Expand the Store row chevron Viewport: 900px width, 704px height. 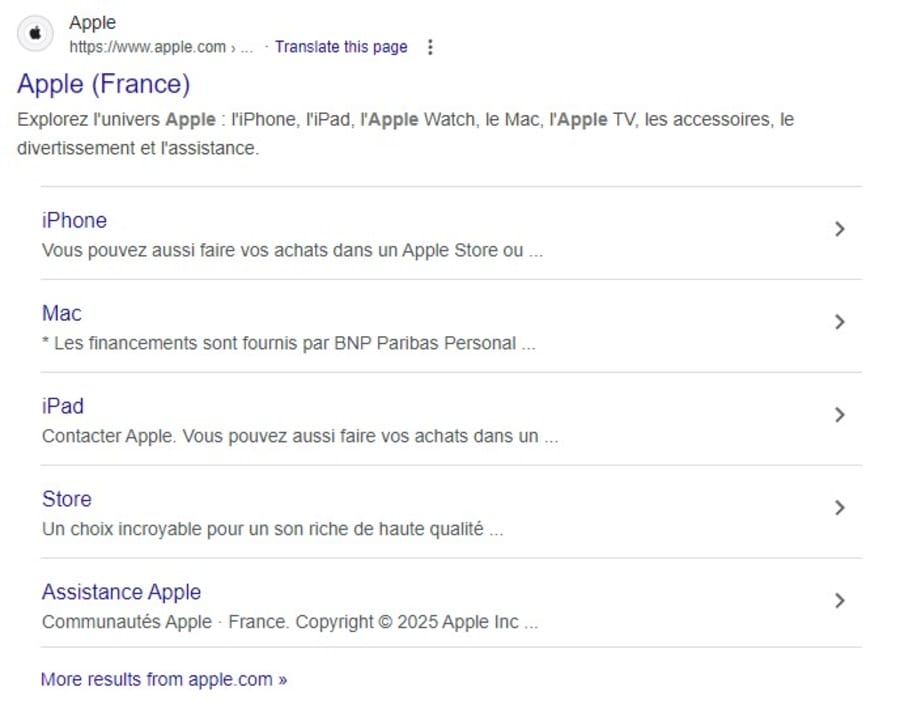pos(840,508)
